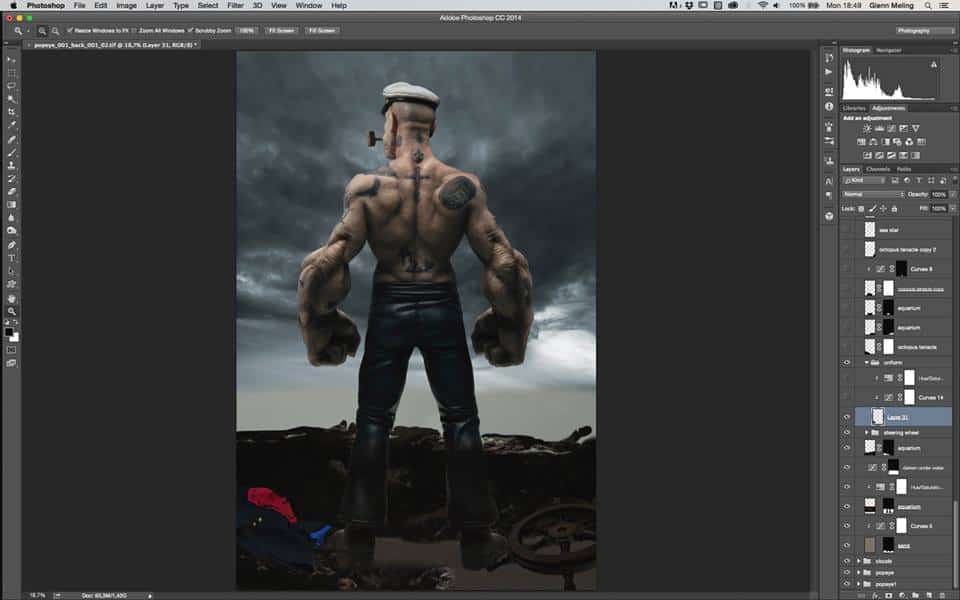Click the lock image pixels brush icon
Screen dimensions: 960x600
point(870,208)
